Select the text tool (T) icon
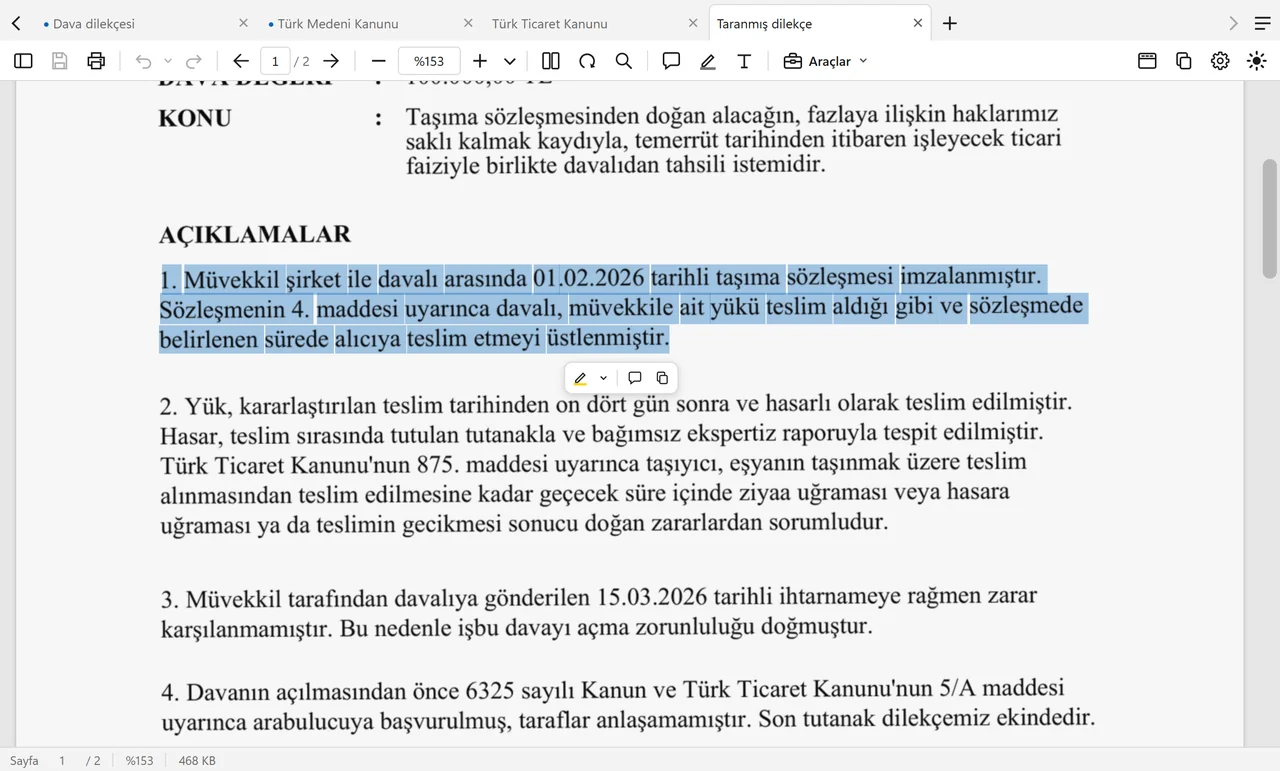The height and width of the screenshot is (771, 1280). (x=744, y=61)
